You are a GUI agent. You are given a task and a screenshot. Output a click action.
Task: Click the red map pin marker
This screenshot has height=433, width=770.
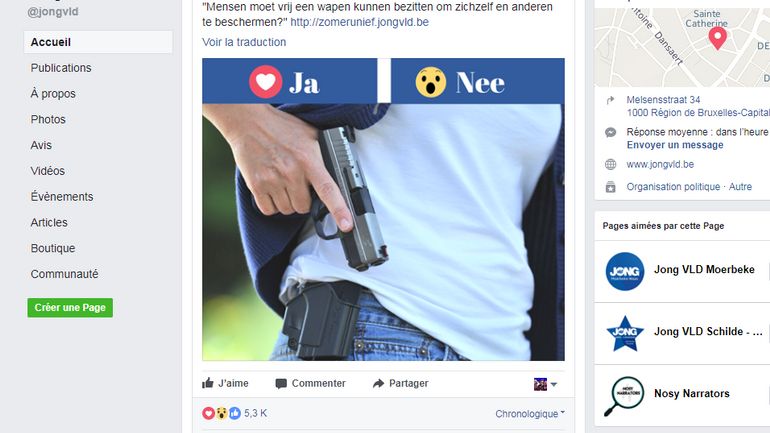[717, 38]
